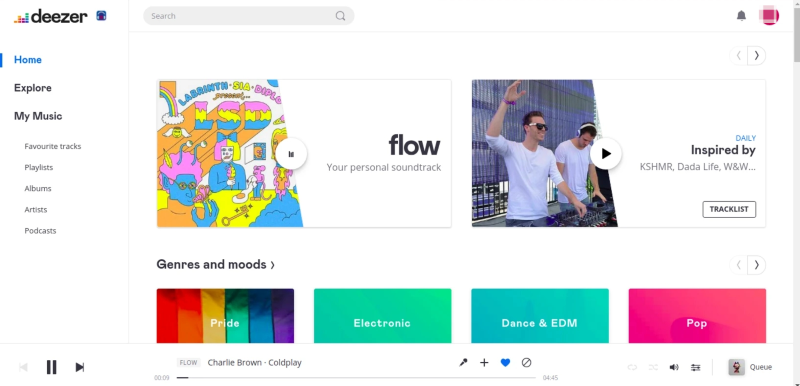Click the flow title text
This screenshot has width=800, height=386.
414,145
